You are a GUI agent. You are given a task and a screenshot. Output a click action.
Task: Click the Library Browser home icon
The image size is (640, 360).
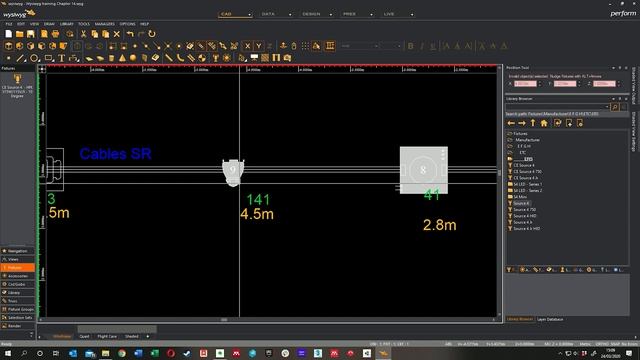click(544, 123)
